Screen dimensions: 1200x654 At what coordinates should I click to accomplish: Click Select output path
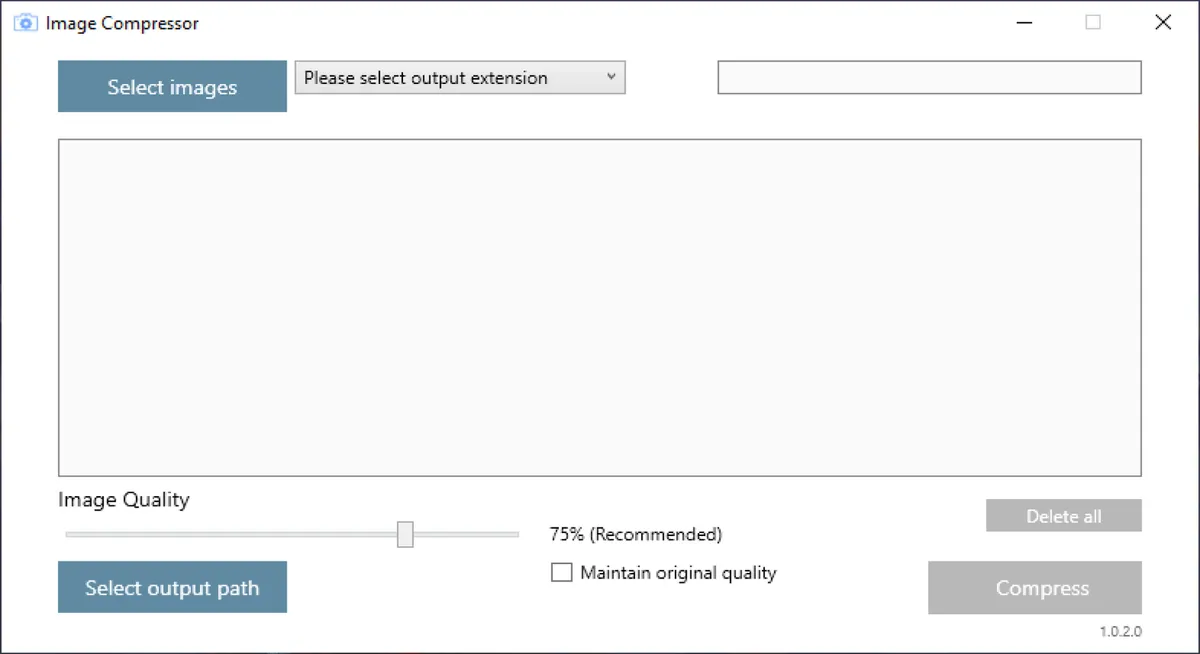[x=172, y=587]
